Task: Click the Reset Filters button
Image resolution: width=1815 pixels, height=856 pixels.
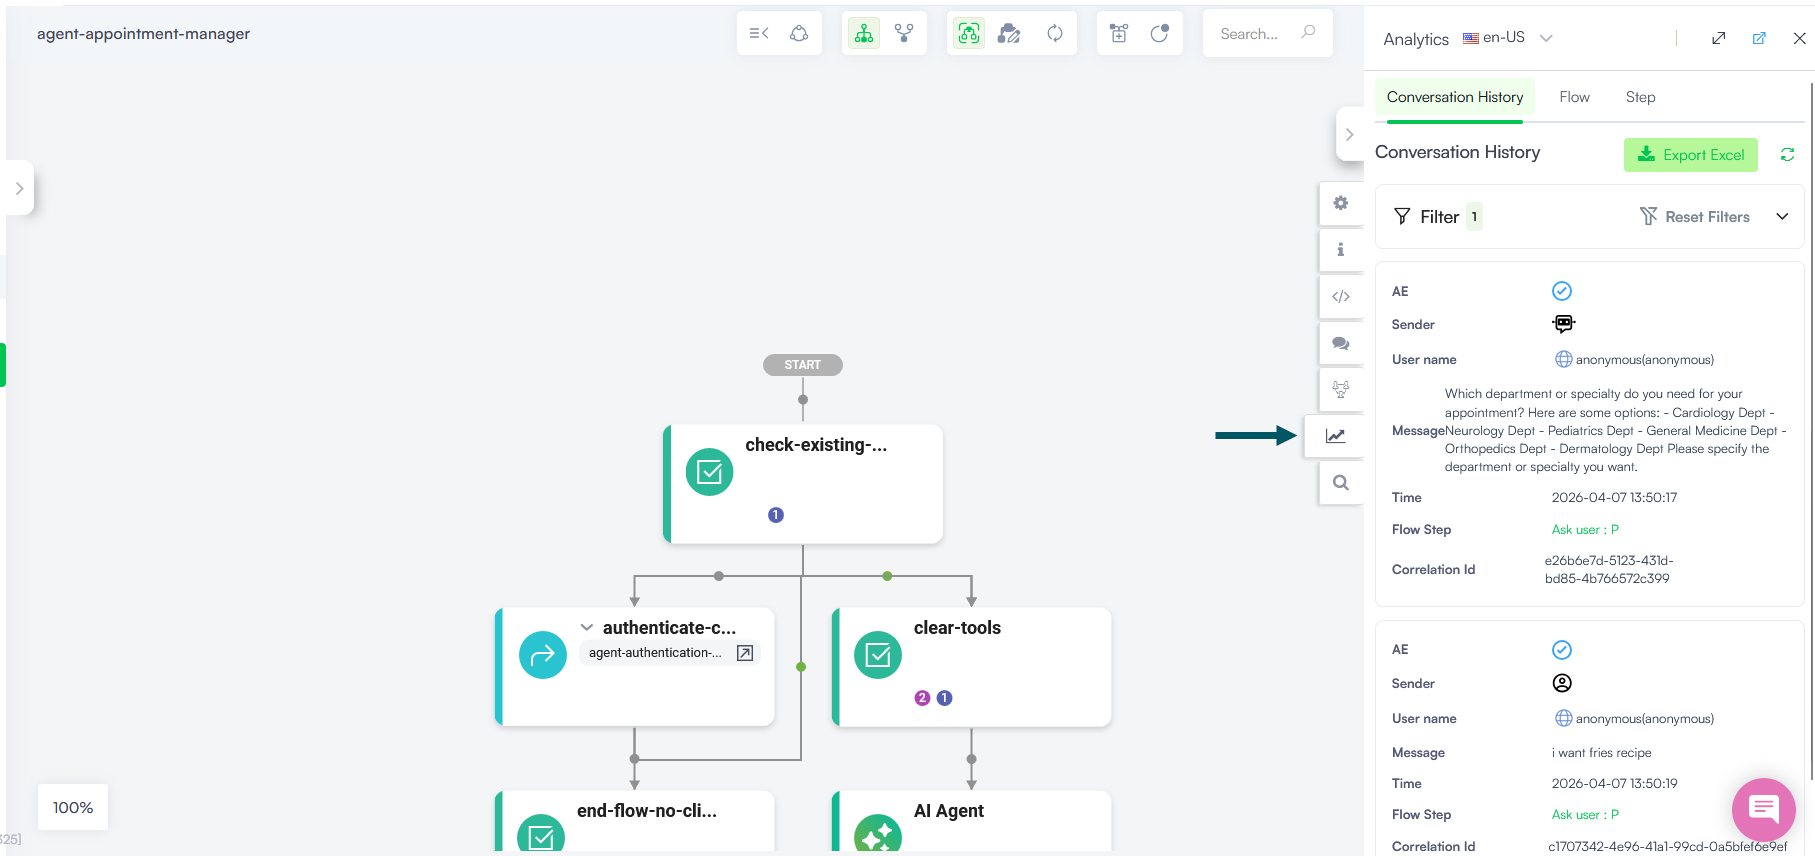Action: [1695, 217]
